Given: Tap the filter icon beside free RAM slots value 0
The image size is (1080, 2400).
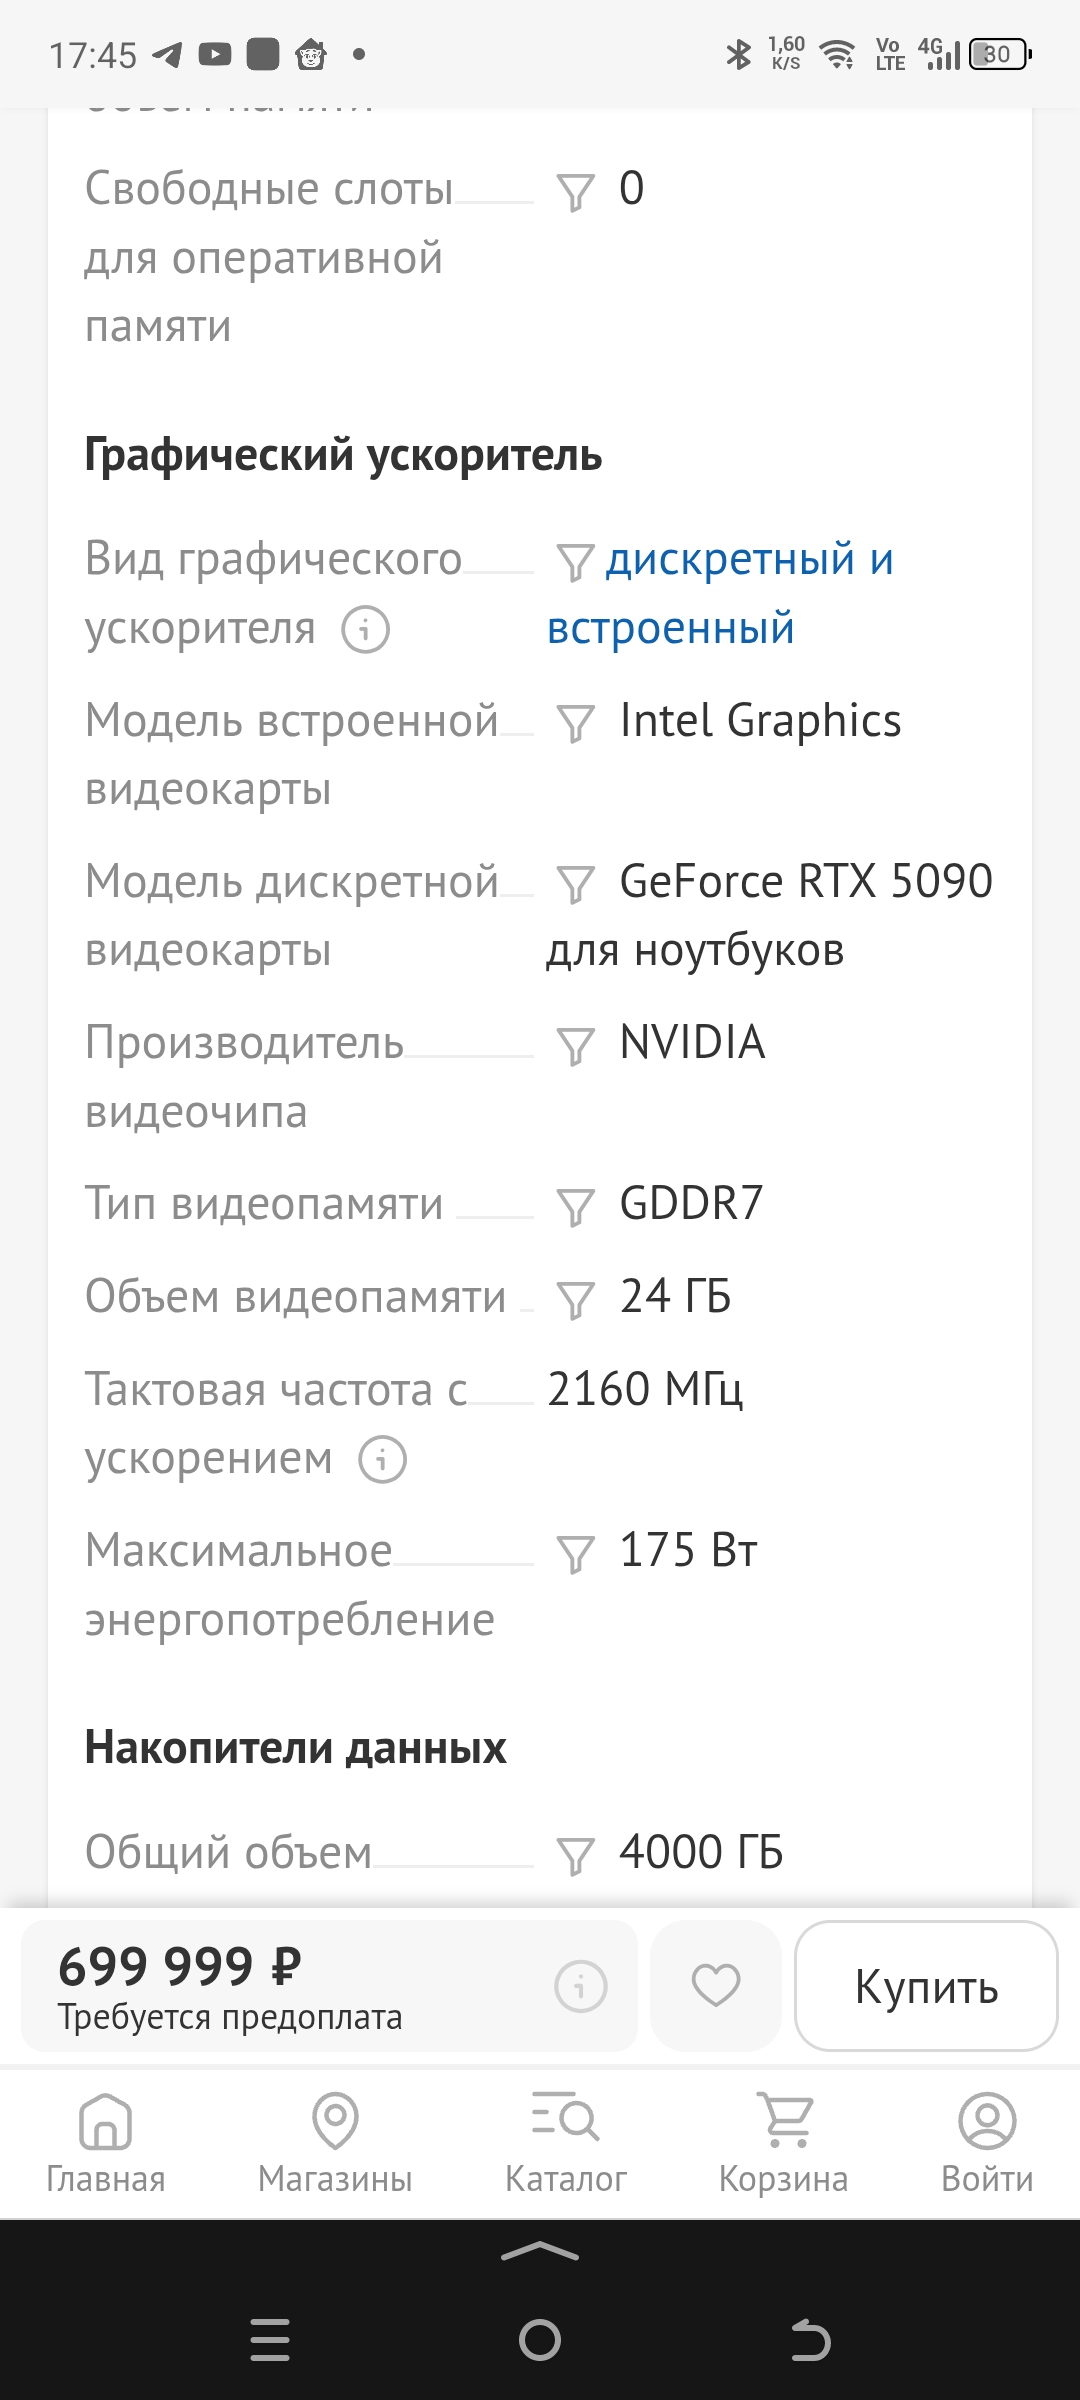Looking at the screenshot, I should click(575, 193).
